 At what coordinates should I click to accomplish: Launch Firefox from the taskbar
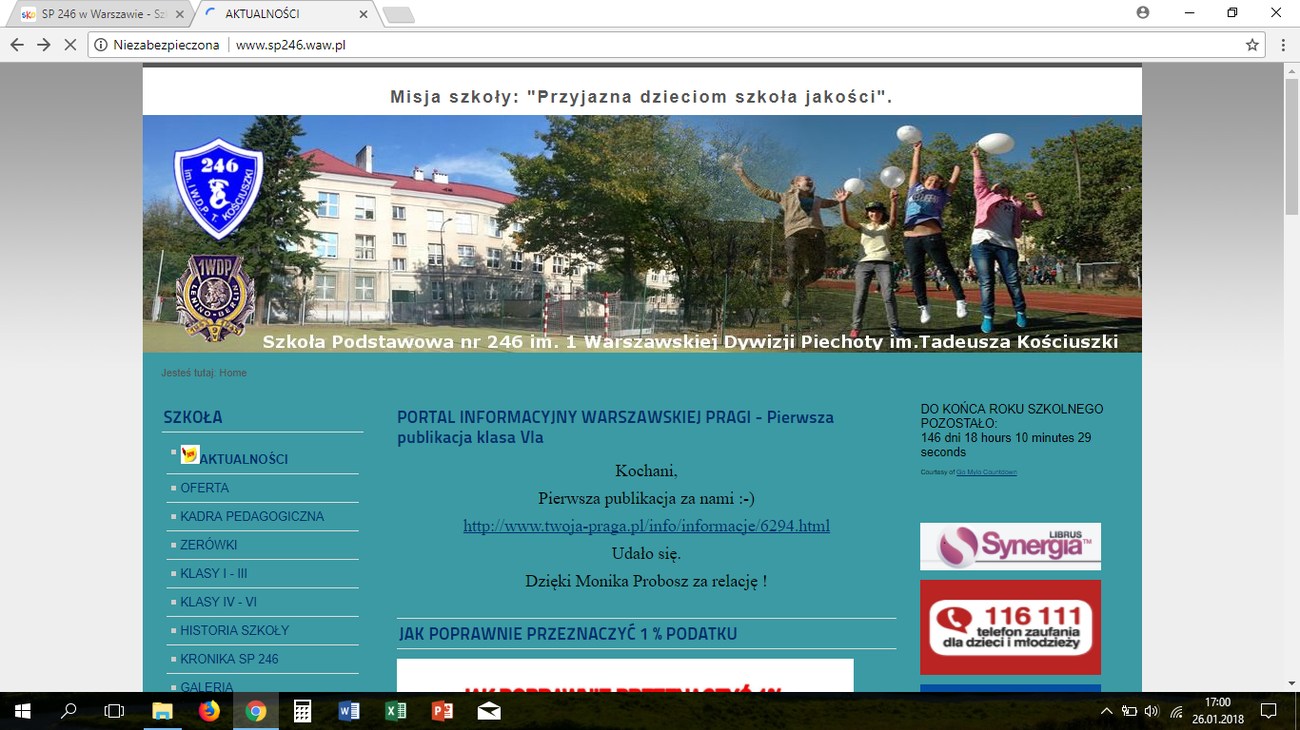click(209, 711)
